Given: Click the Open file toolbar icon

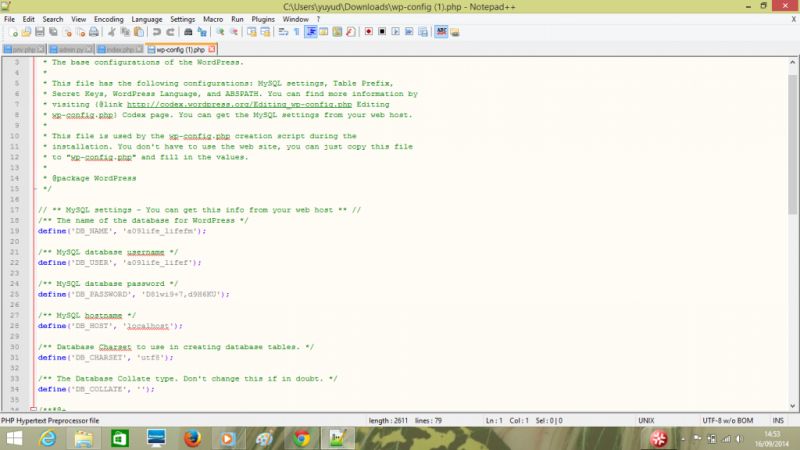Looking at the screenshot, I should point(26,32).
